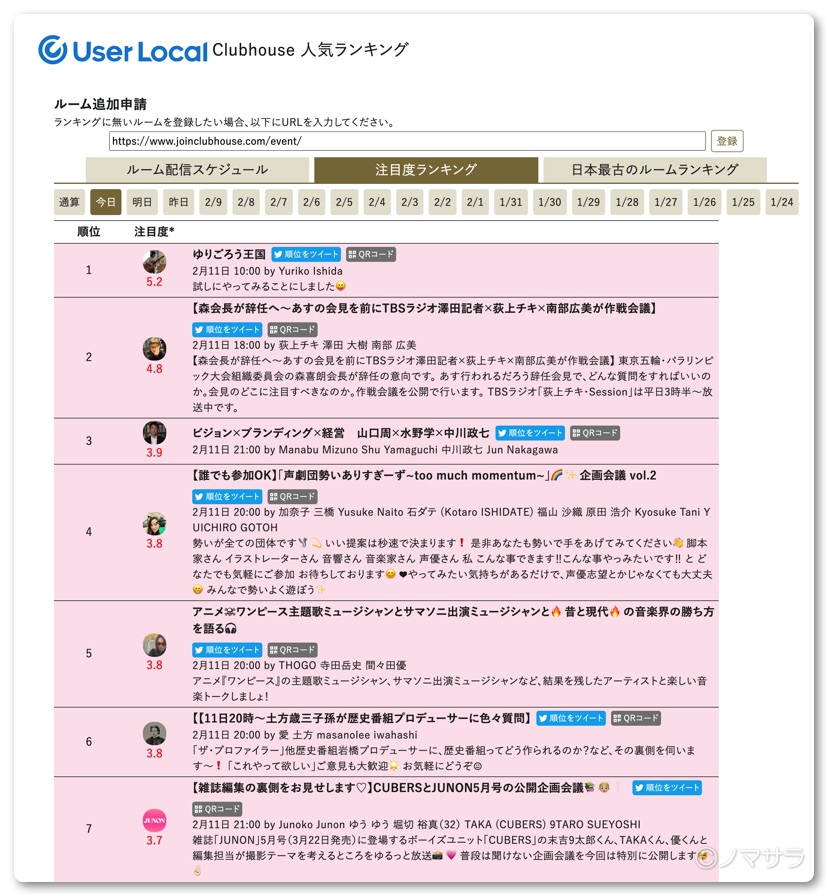Choose the 2/5 date ranking
The height and width of the screenshot is (896, 828).
click(x=344, y=202)
